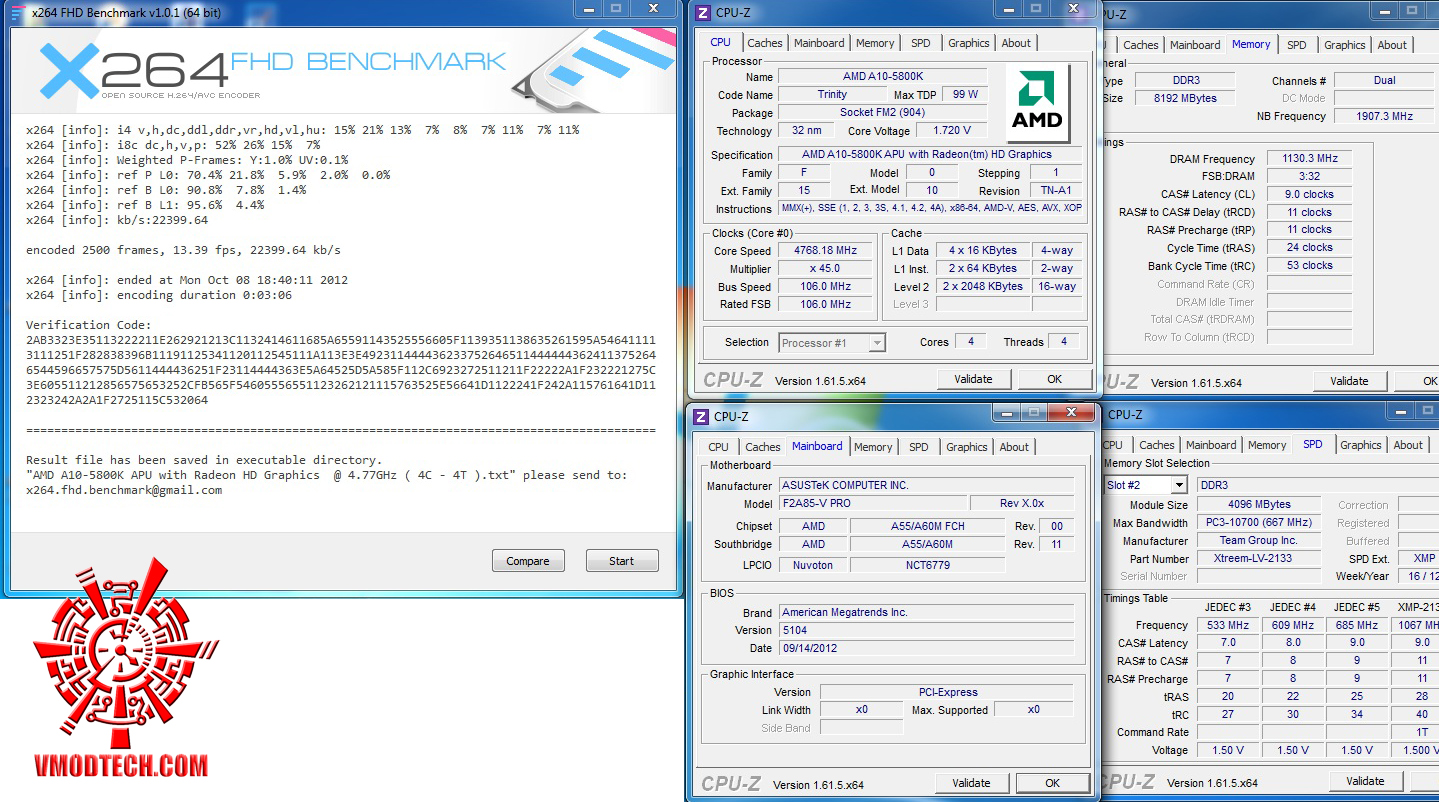The height and width of the screenshot is (802, 1439).
Task: Go to SPD tab in CPU-Z processor window
Action: point(920,43)
